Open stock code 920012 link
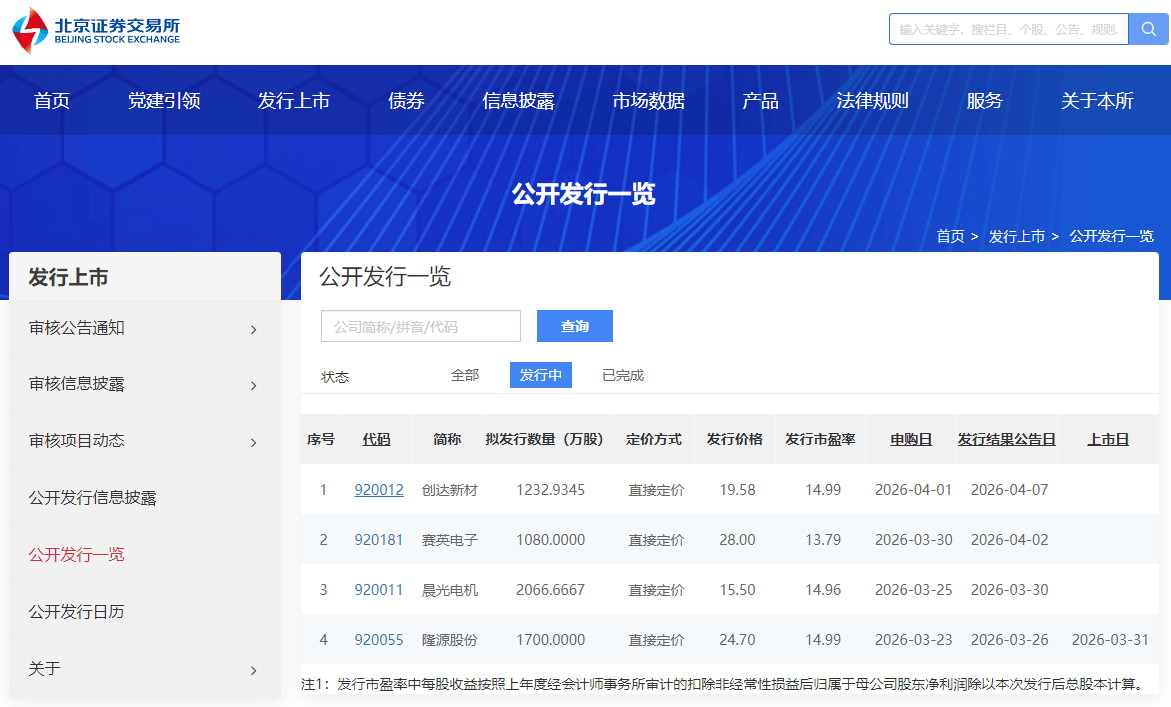Screen dimensions: 1171x707 click(x=379, y=490)
